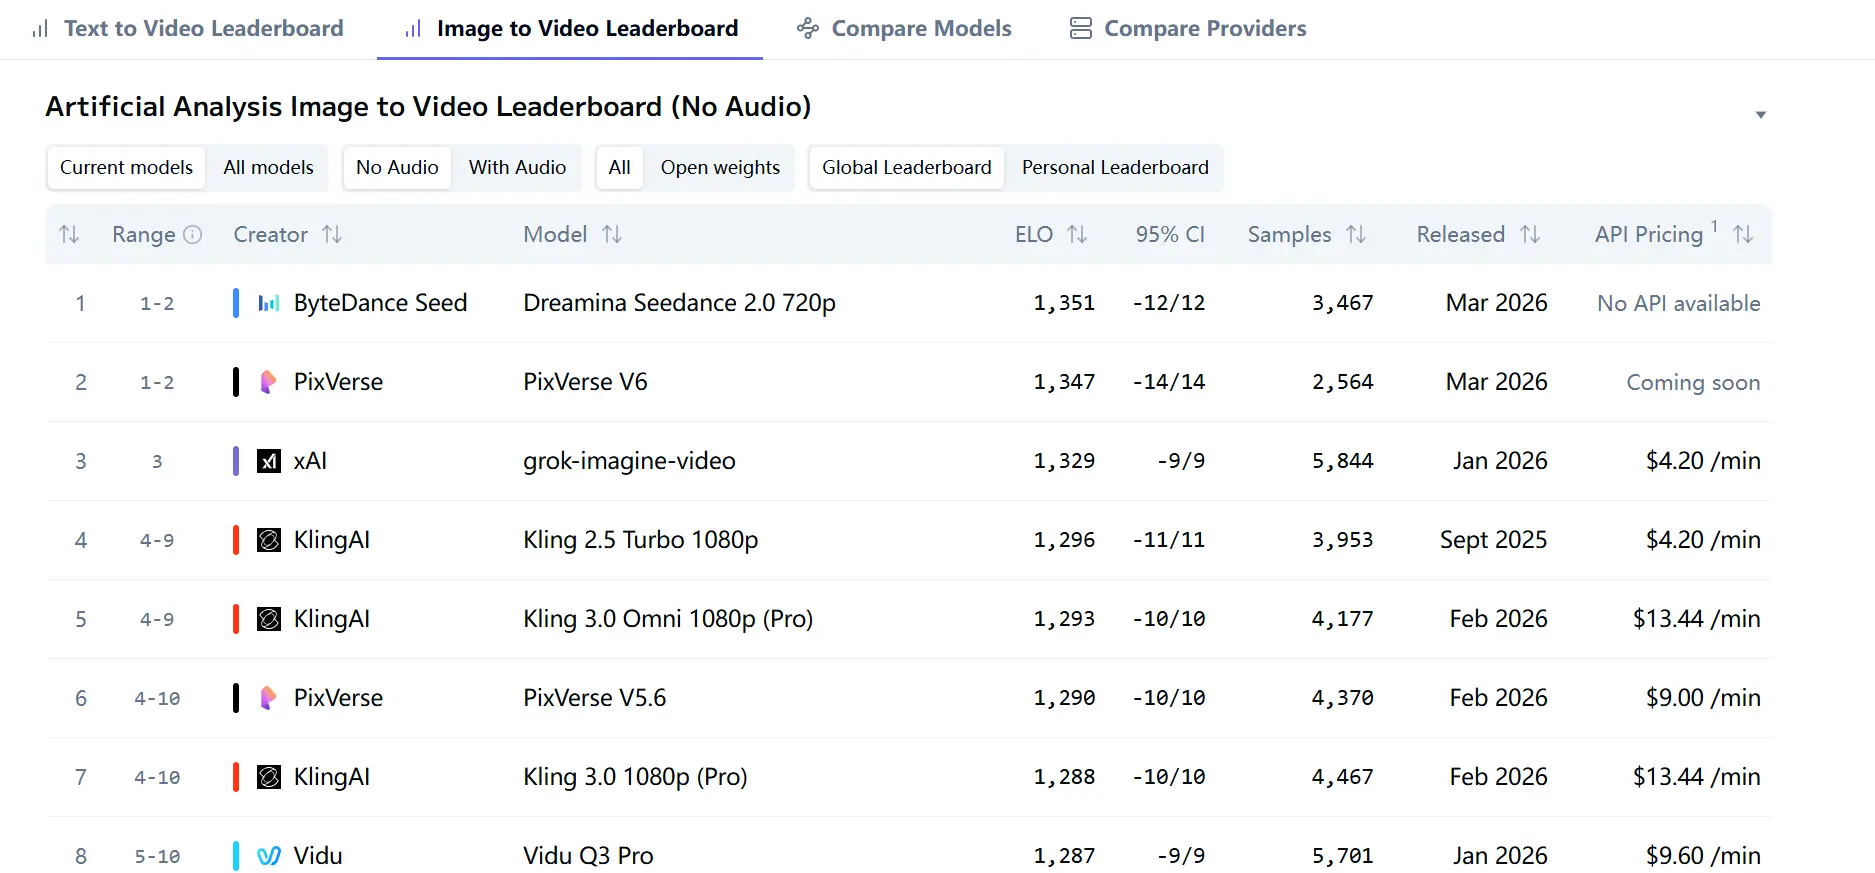Switch filter to All models
The width and height of the screenshot is (1875, 873).
268,168
